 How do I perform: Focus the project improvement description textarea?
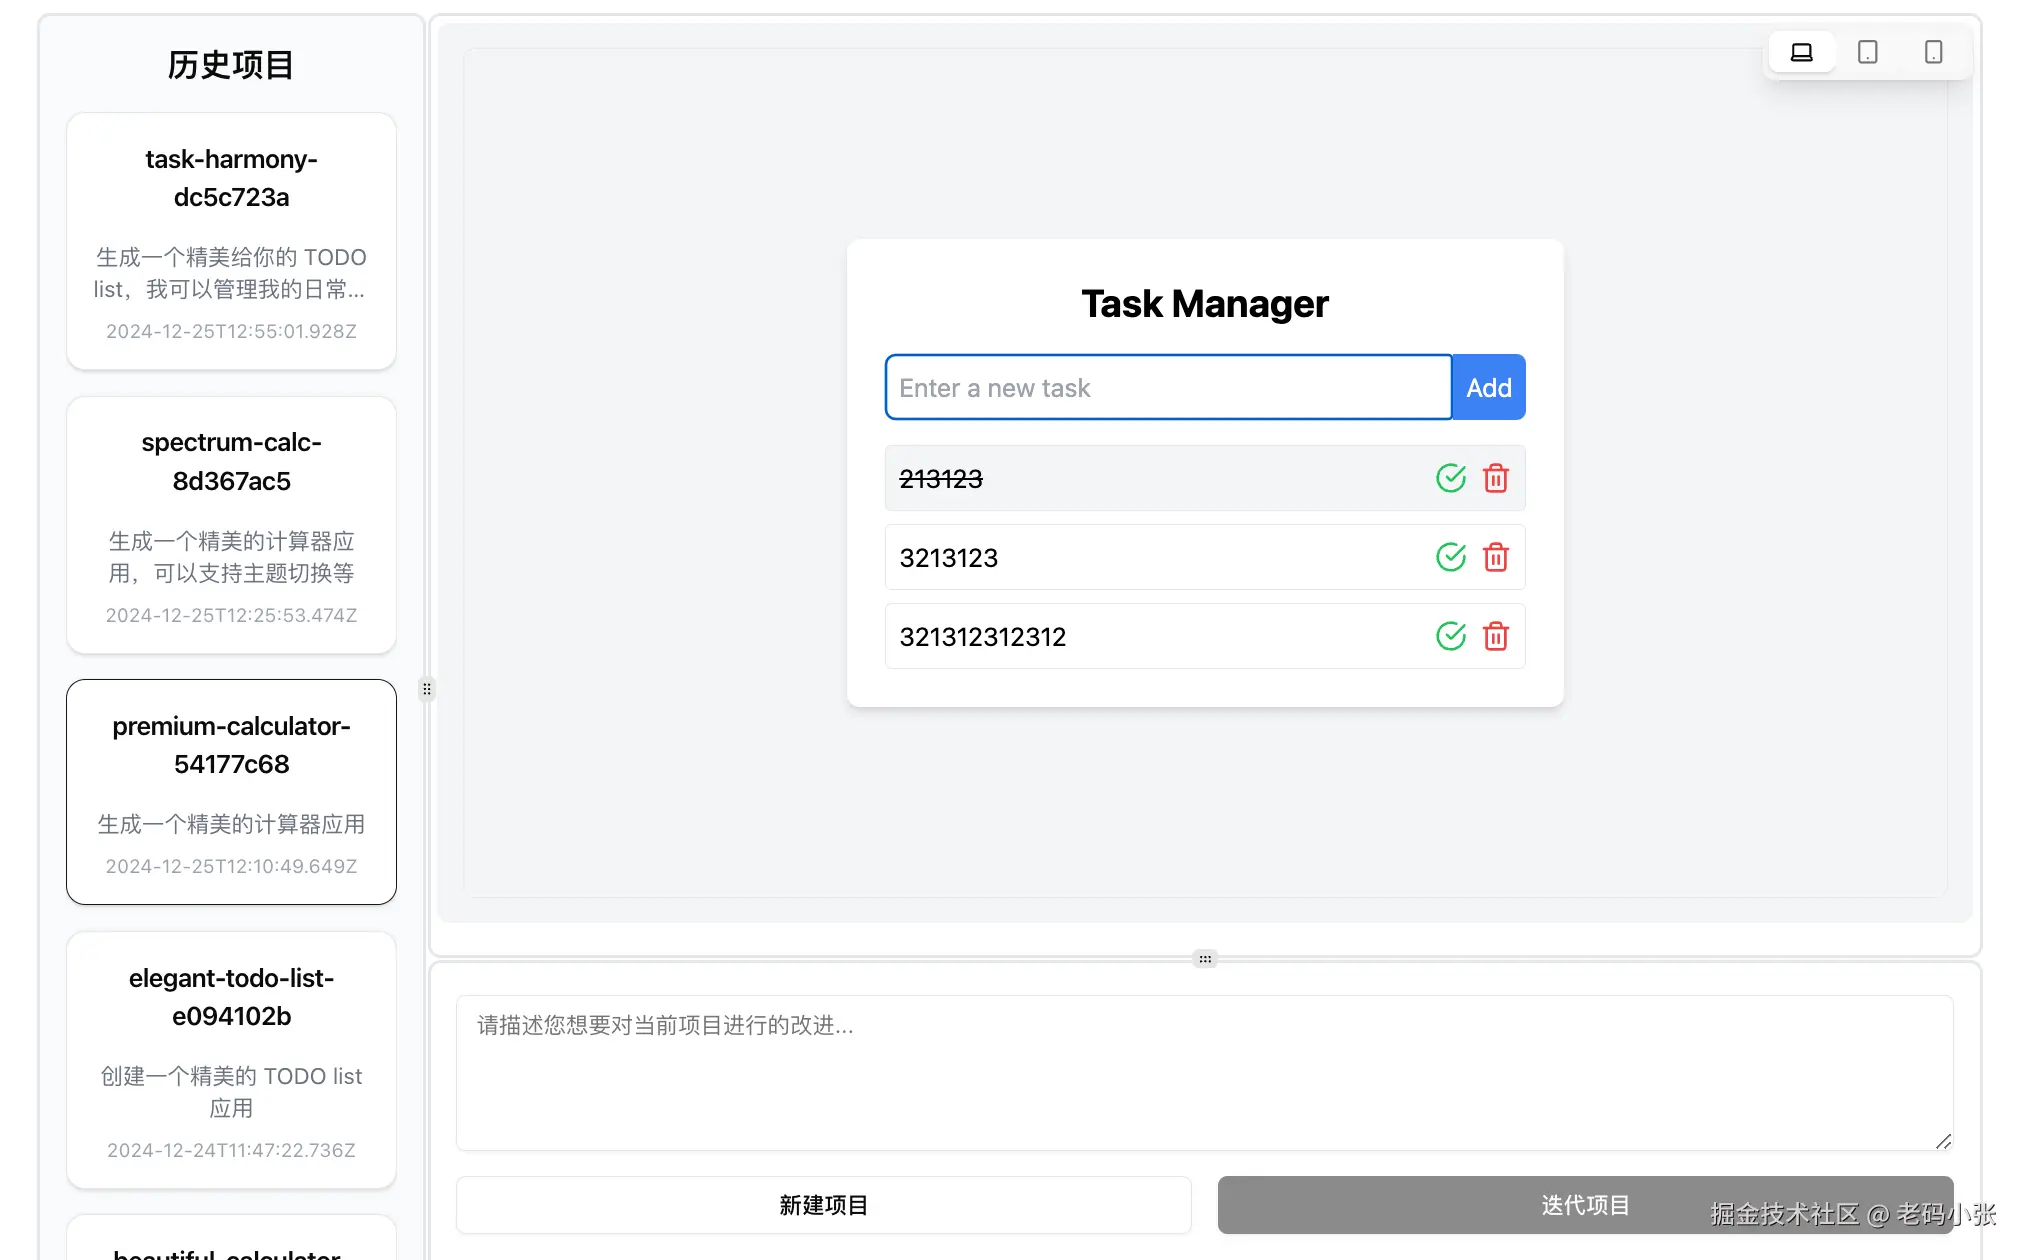[1204, 1072]
